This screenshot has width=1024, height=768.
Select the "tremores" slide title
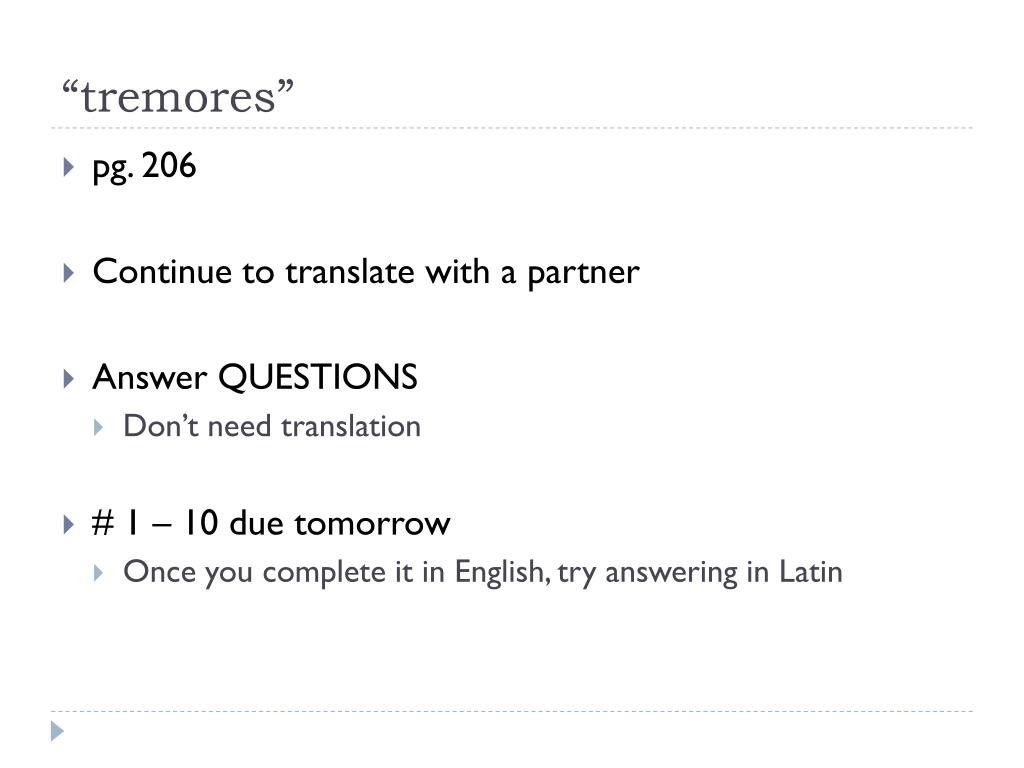178,97
